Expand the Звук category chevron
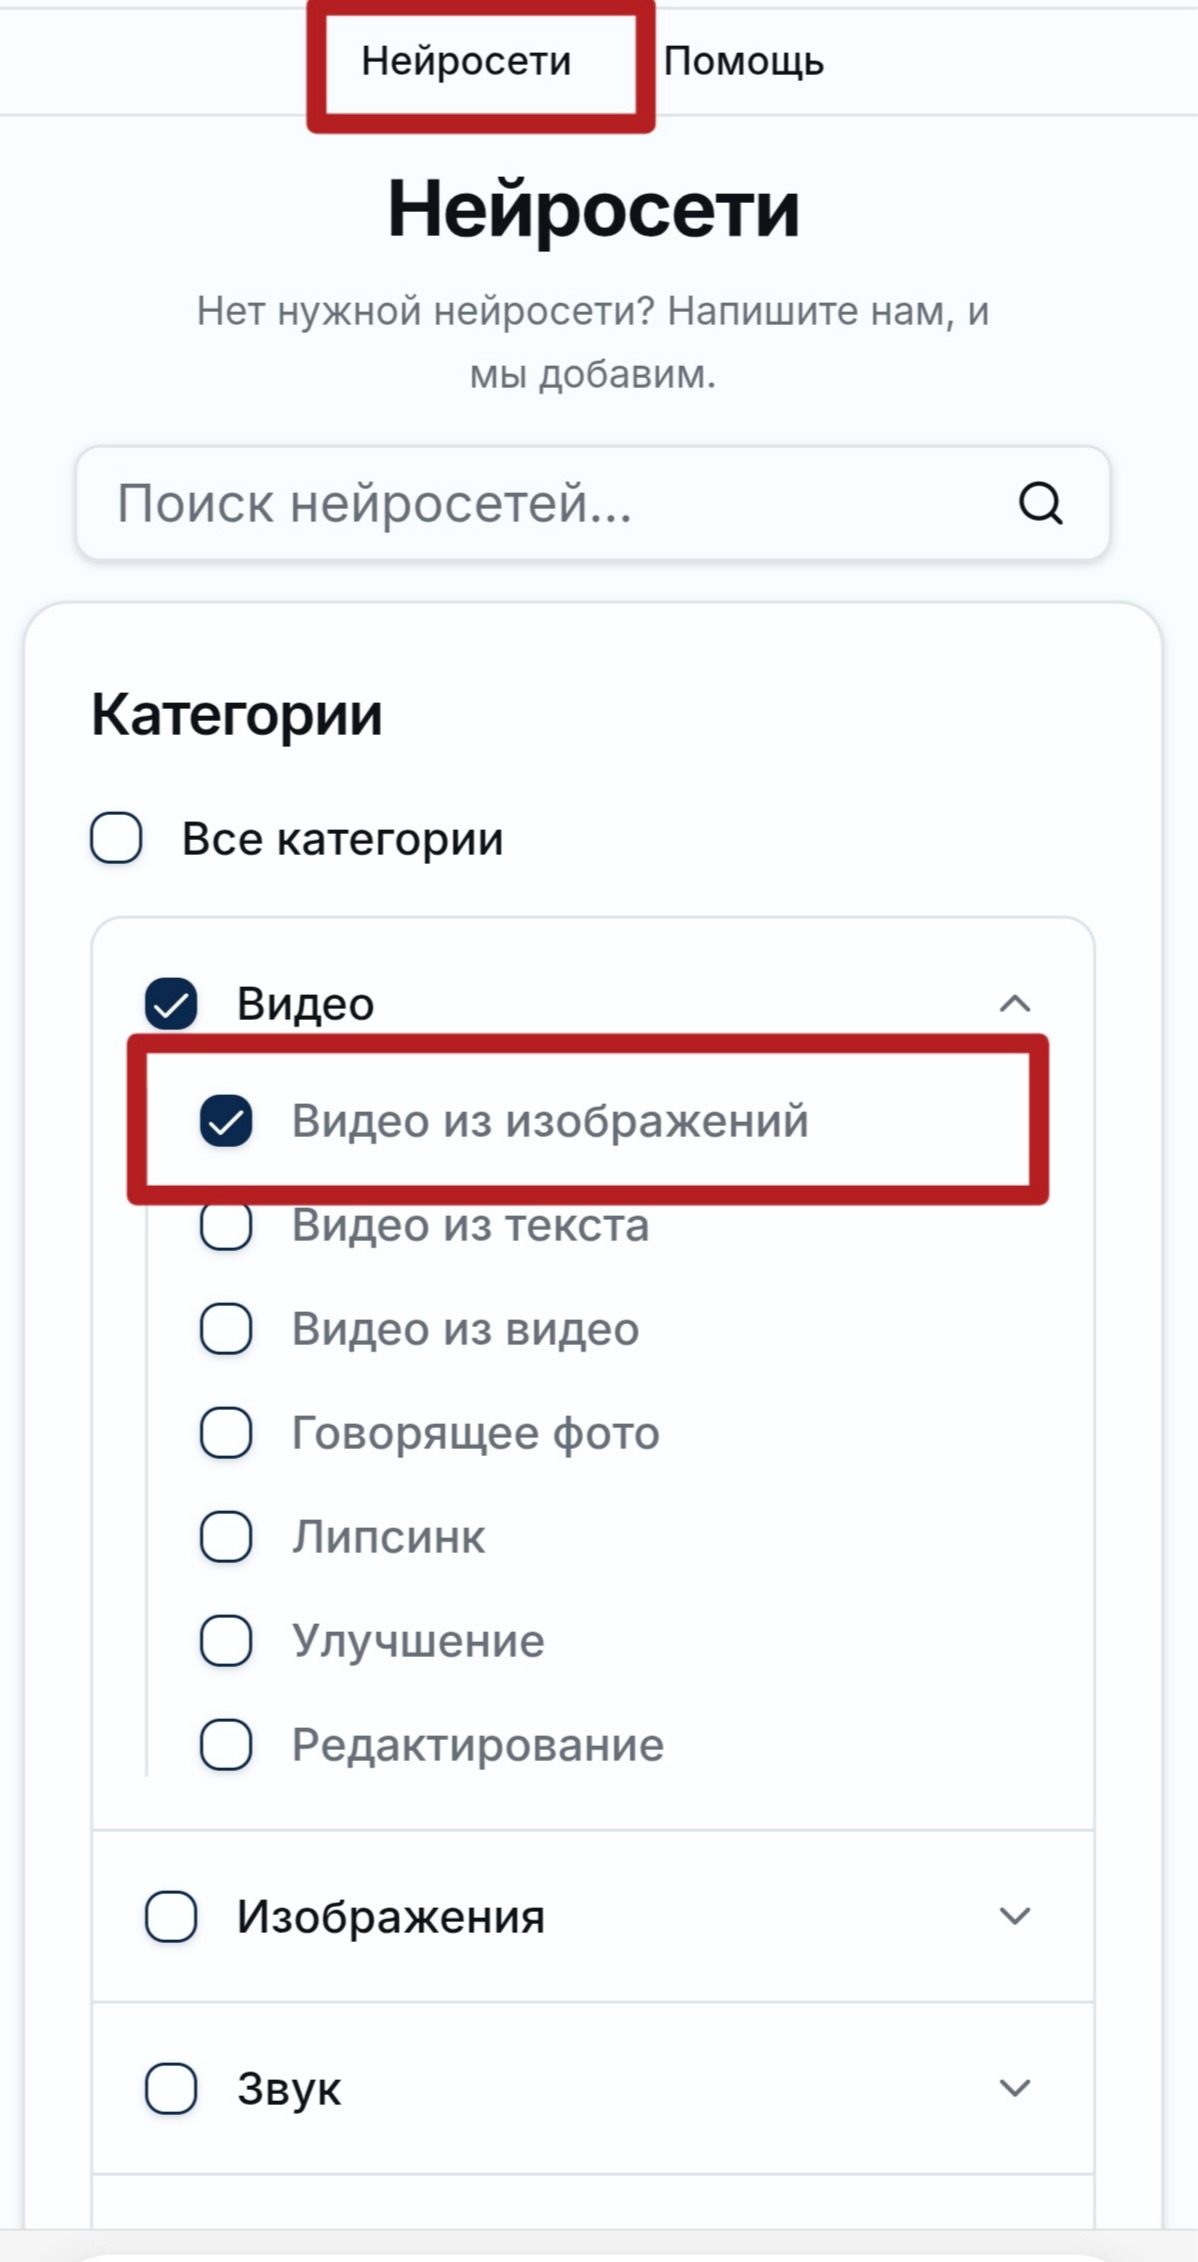 [x=1014, y=2088]
